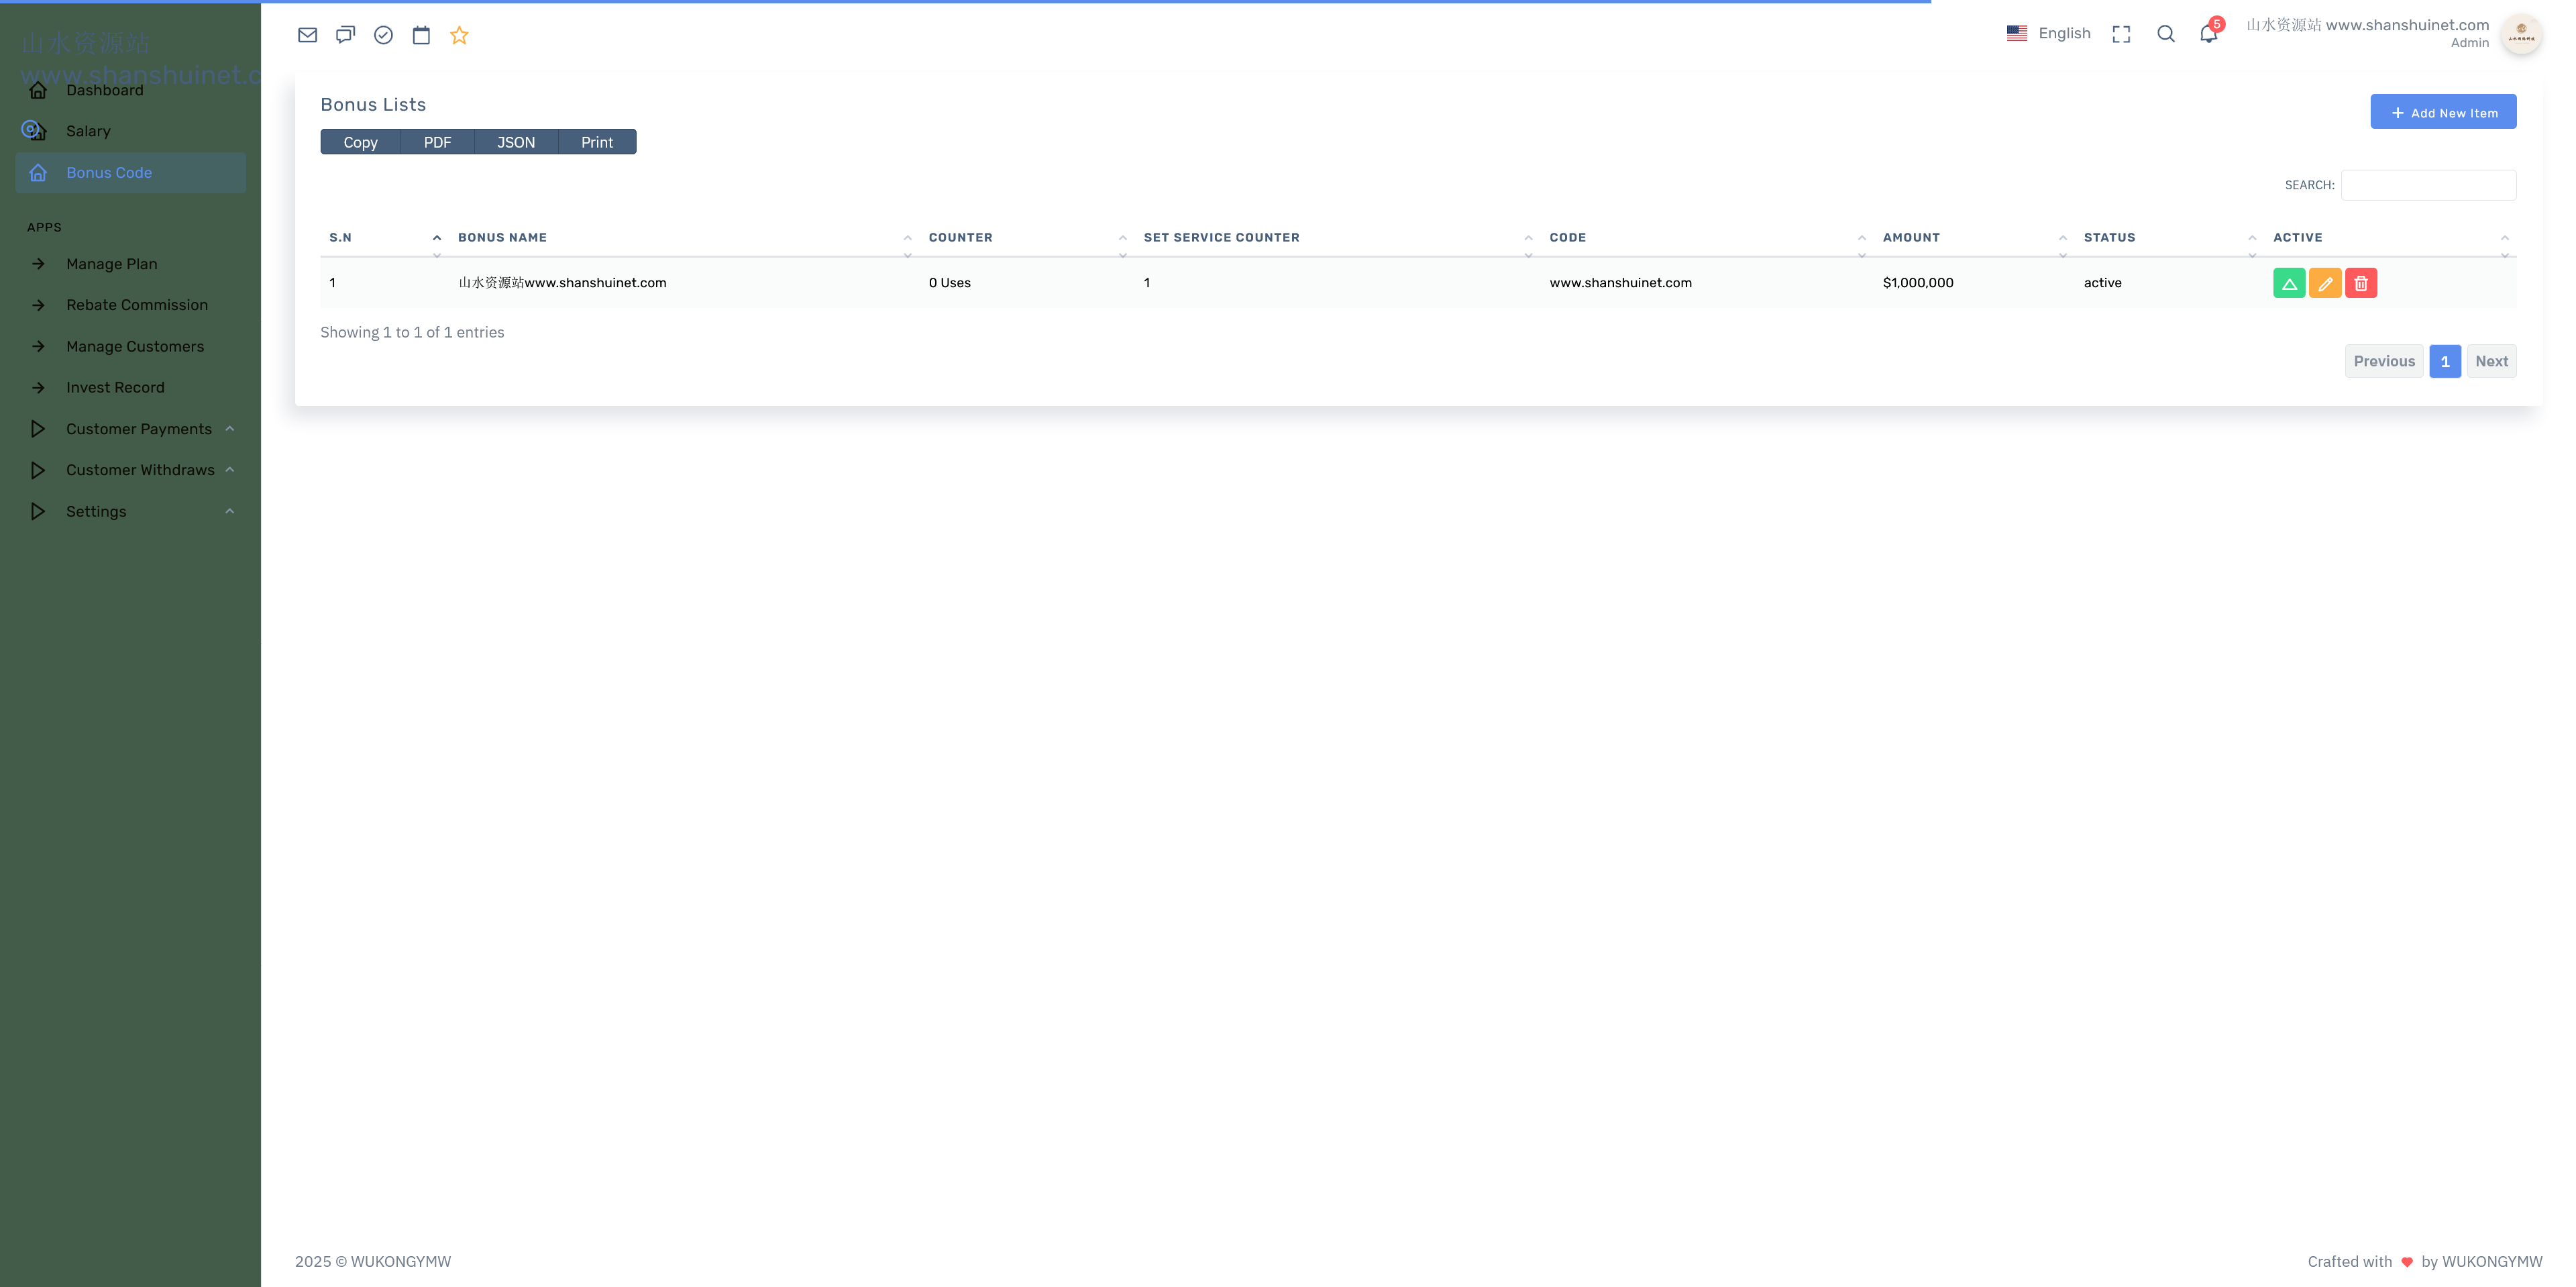This screenshot has height=1287, width=2576.
Task: Open search via the magnifier icon
Action: [x=2165, y=33]
